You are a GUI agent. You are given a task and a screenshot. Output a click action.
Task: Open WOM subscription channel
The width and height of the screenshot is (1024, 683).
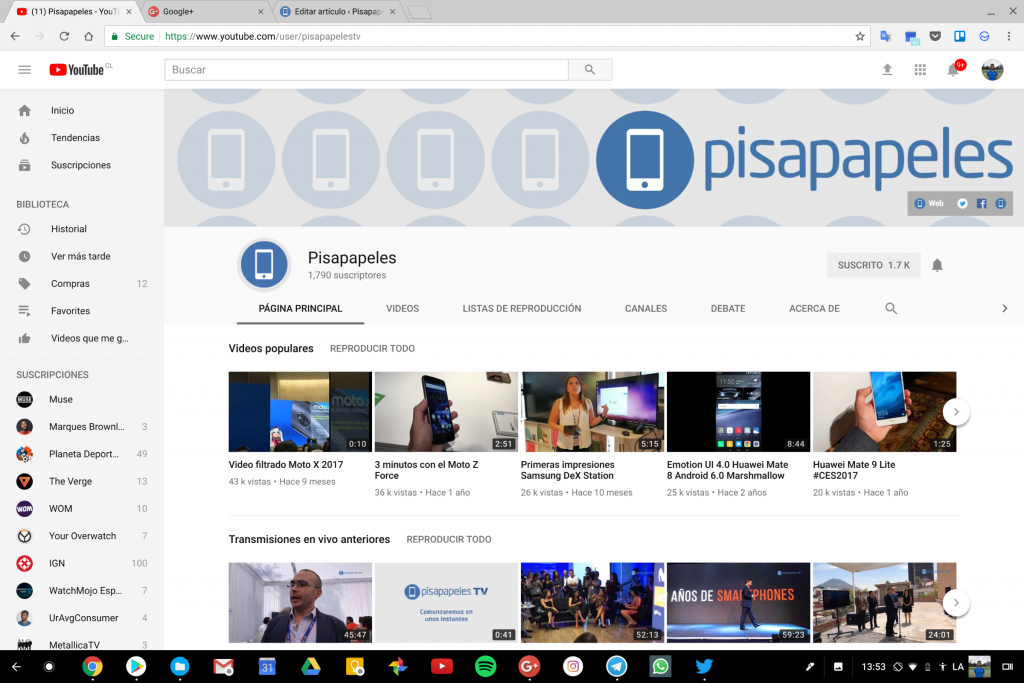pyautogui.click(x=82, y=509)
